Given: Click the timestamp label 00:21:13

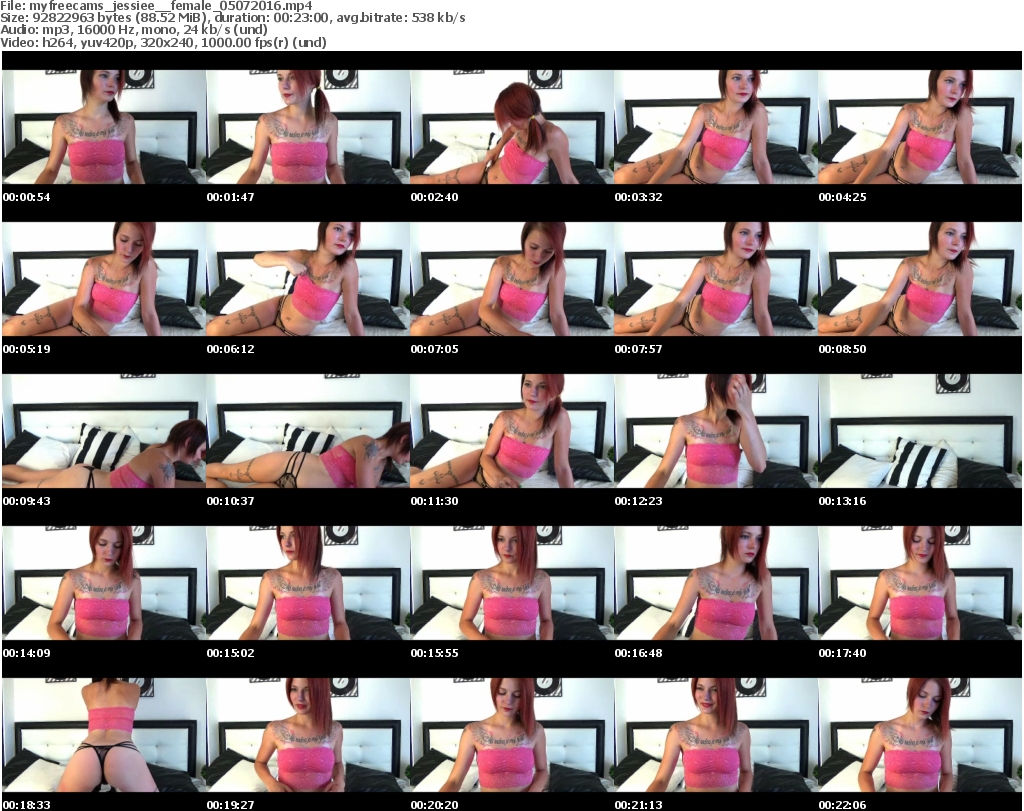Looking at the screenshot, I should tap(638, 805).
